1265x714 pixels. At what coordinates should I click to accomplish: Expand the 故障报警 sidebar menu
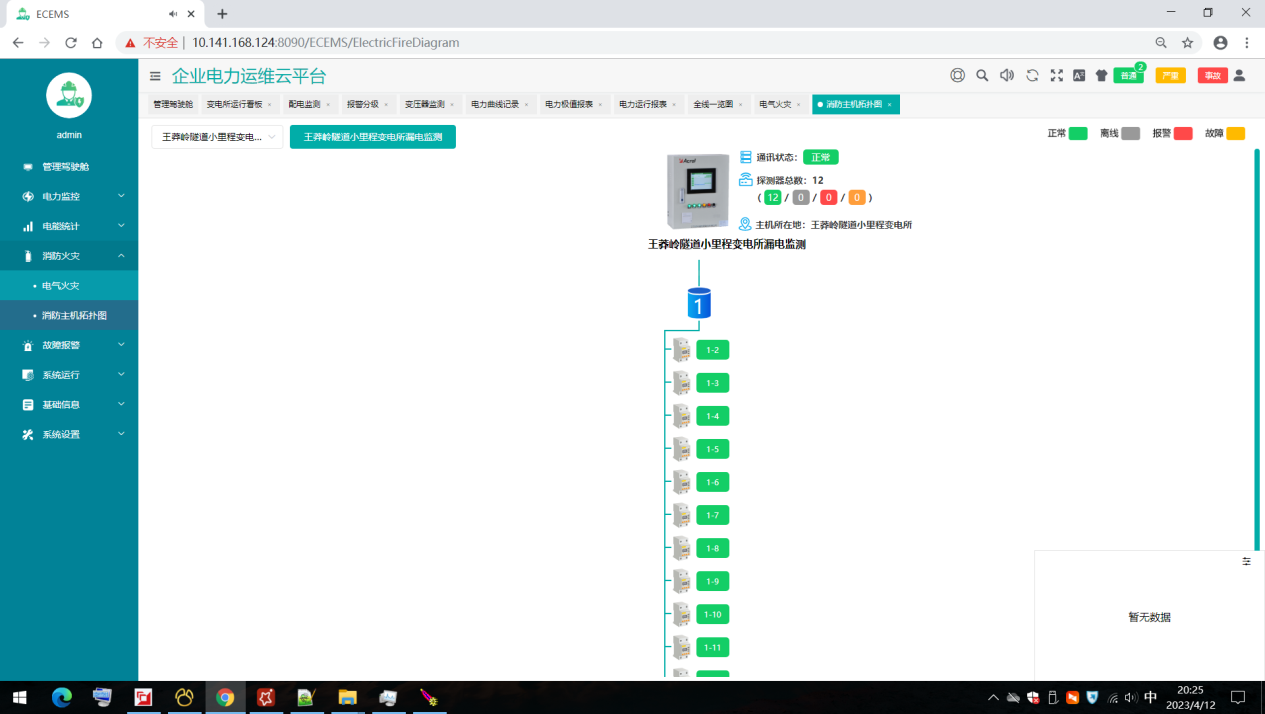click(69, 345)
